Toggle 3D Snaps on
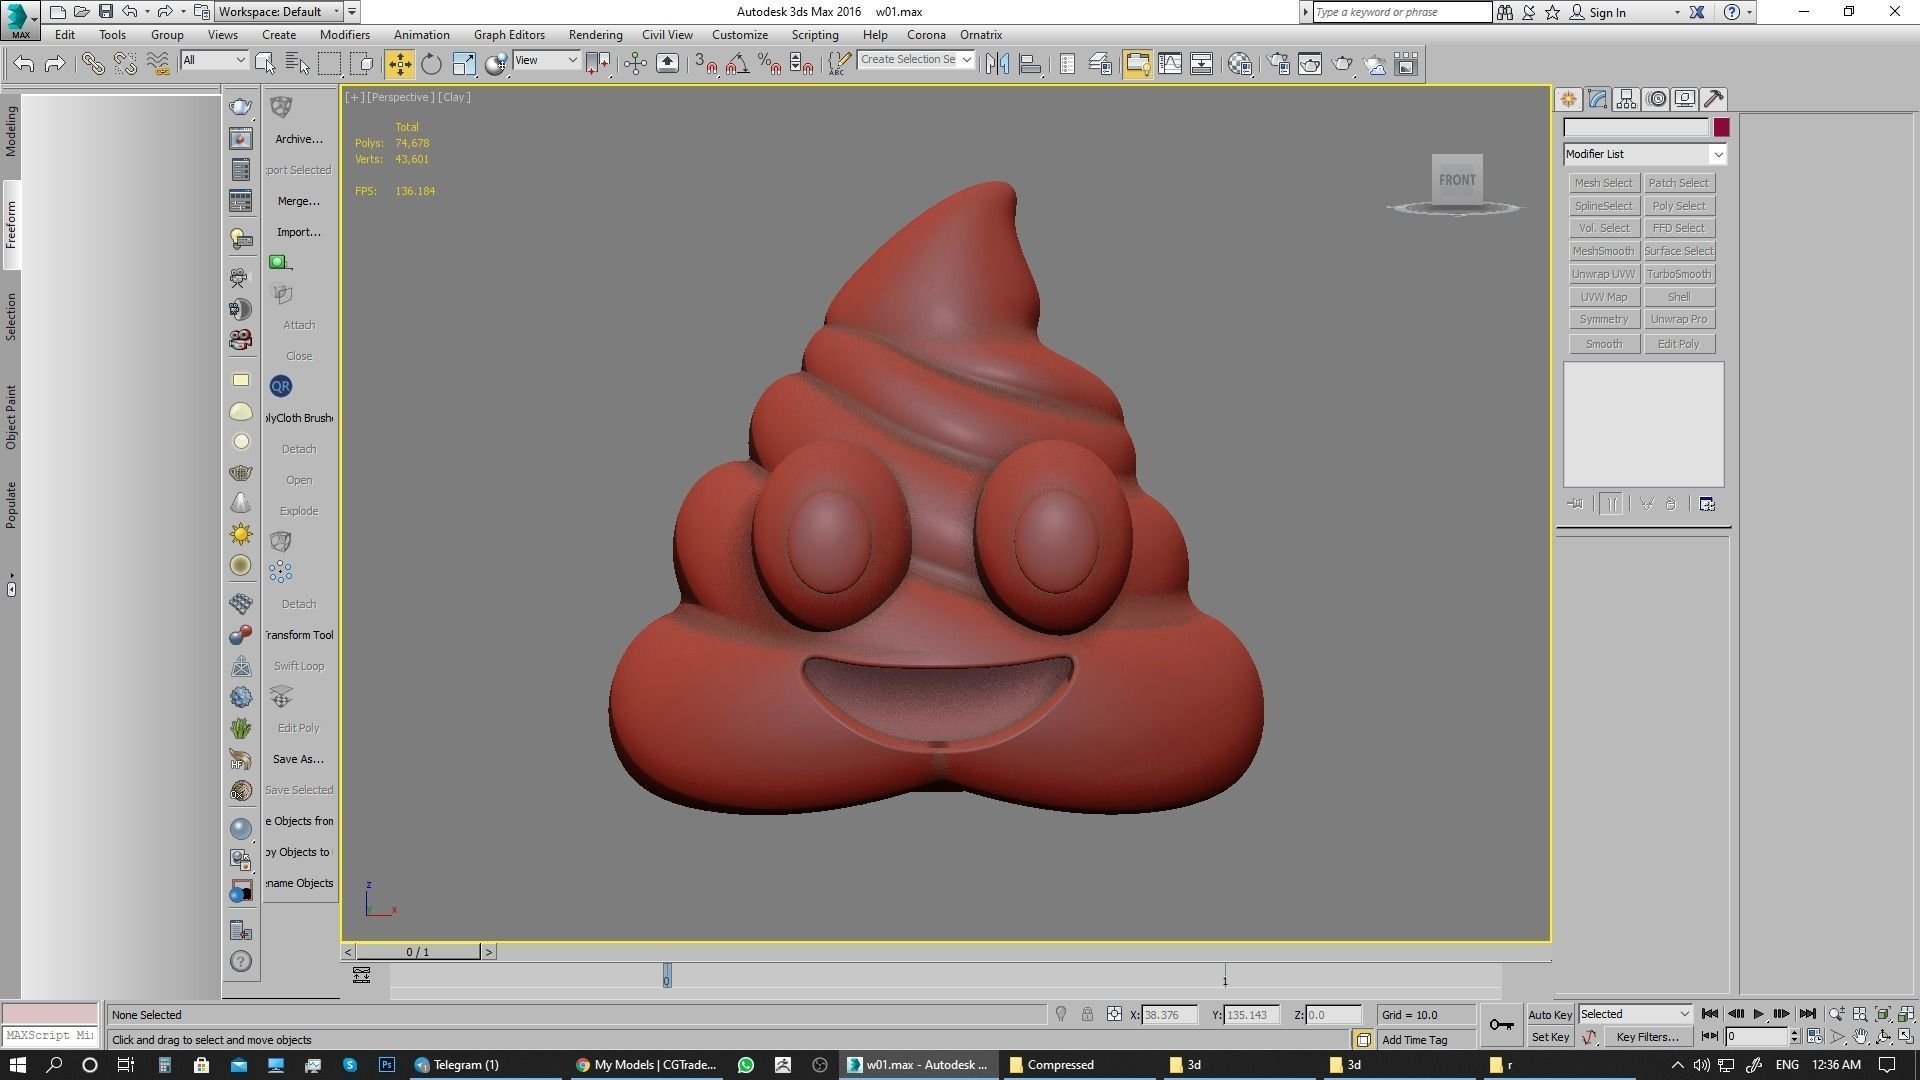Screen dimensions: 1920x1080 point(705,64)
